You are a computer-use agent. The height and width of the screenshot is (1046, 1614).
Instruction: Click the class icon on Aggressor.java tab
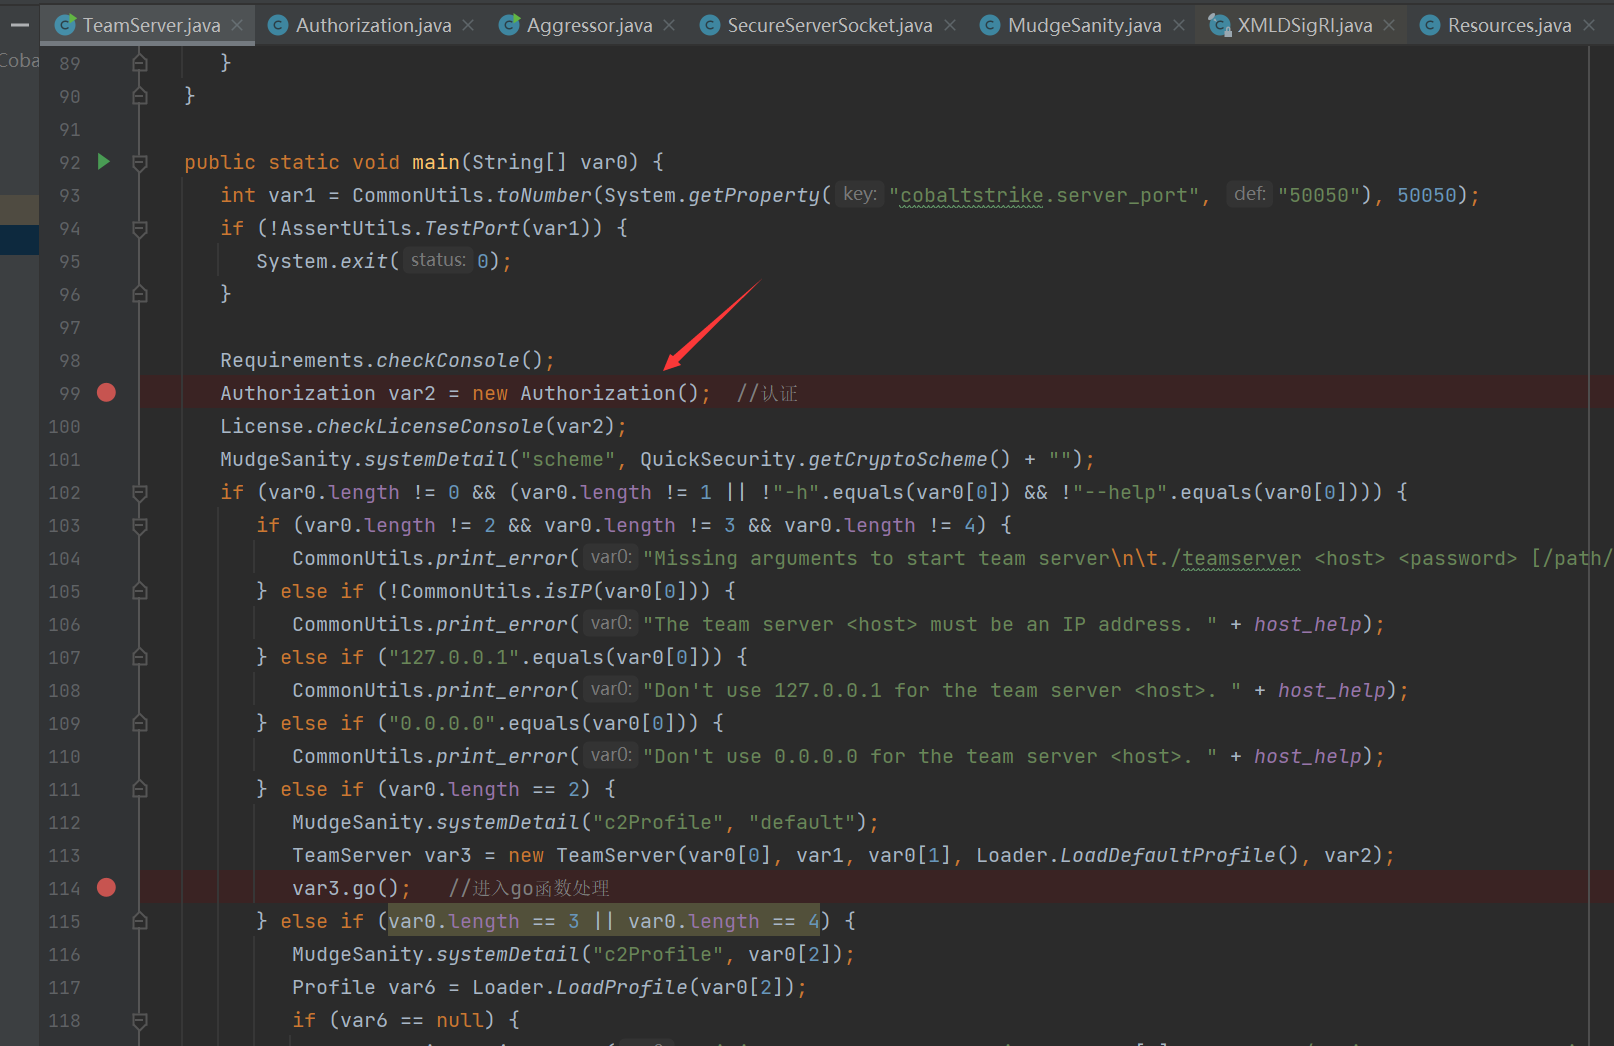(509, 25)
